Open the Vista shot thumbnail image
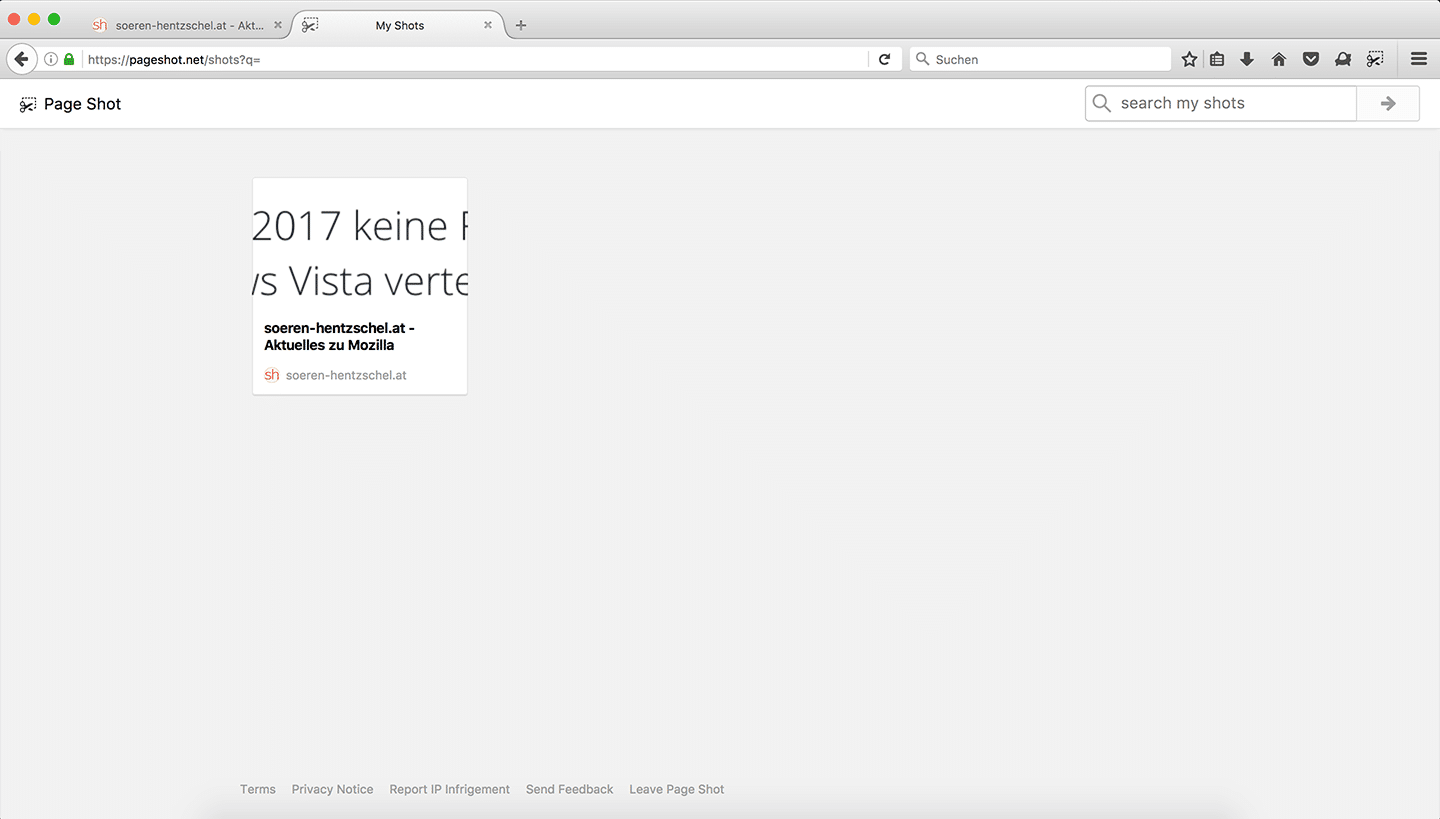 click(360, 244)
